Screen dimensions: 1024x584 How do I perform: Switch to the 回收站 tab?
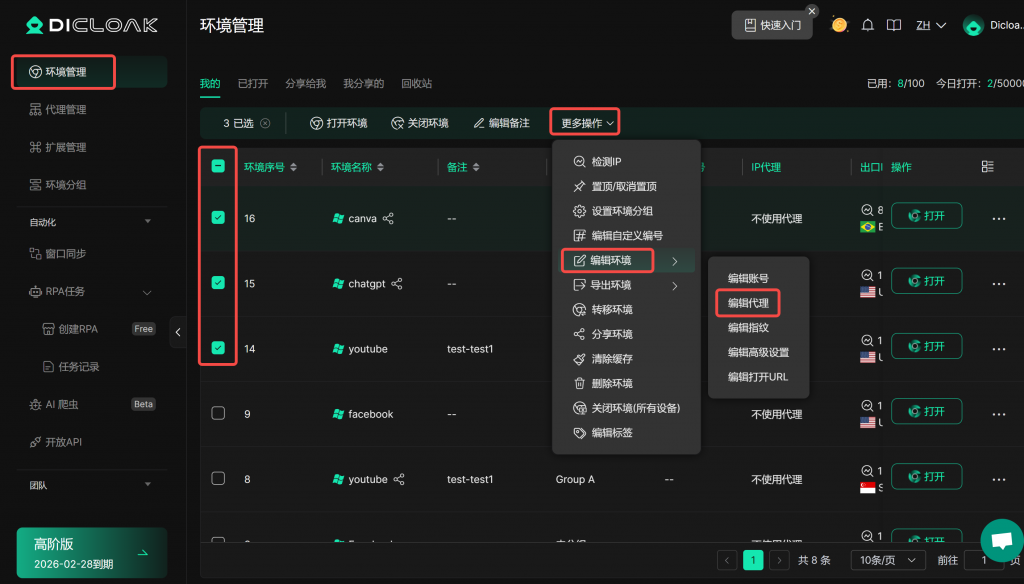click(x=416, y=84)
